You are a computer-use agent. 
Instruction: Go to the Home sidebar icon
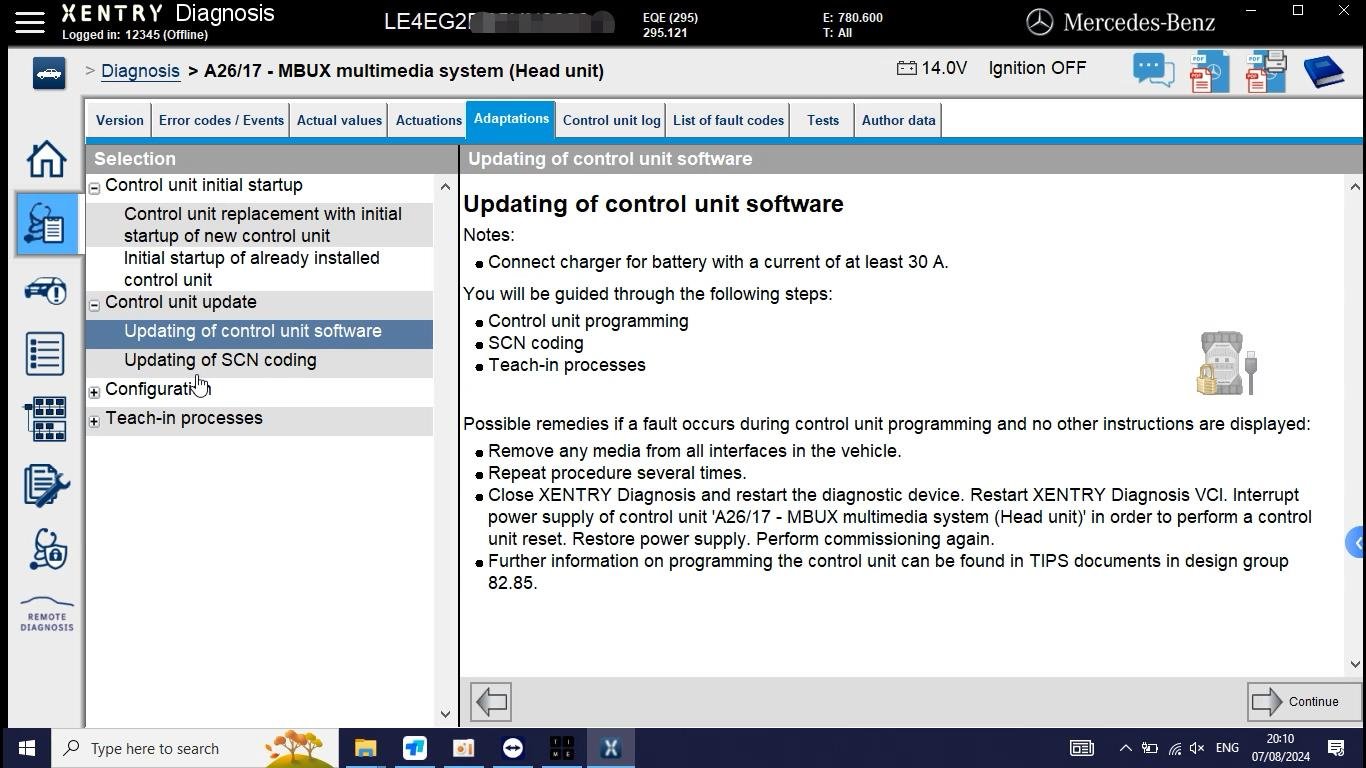click(46, 159)
